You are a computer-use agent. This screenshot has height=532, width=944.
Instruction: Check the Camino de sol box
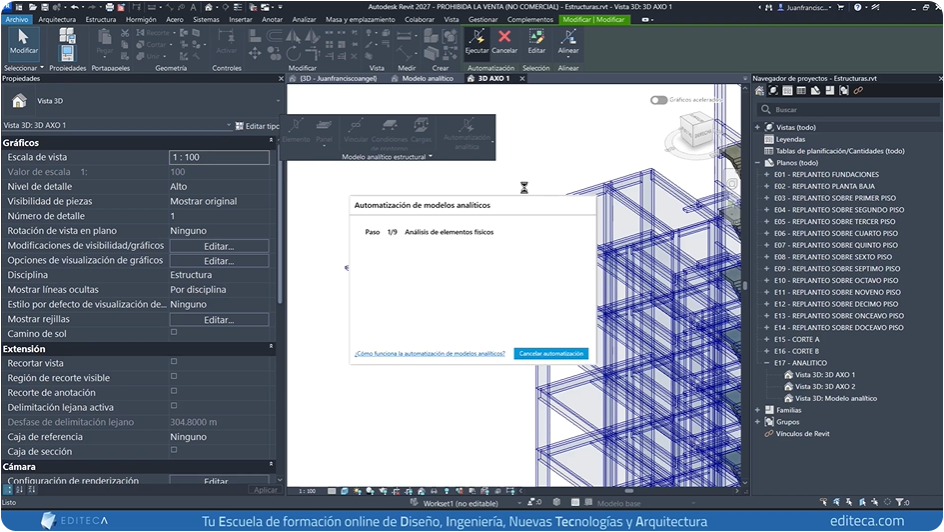(174, 333)
